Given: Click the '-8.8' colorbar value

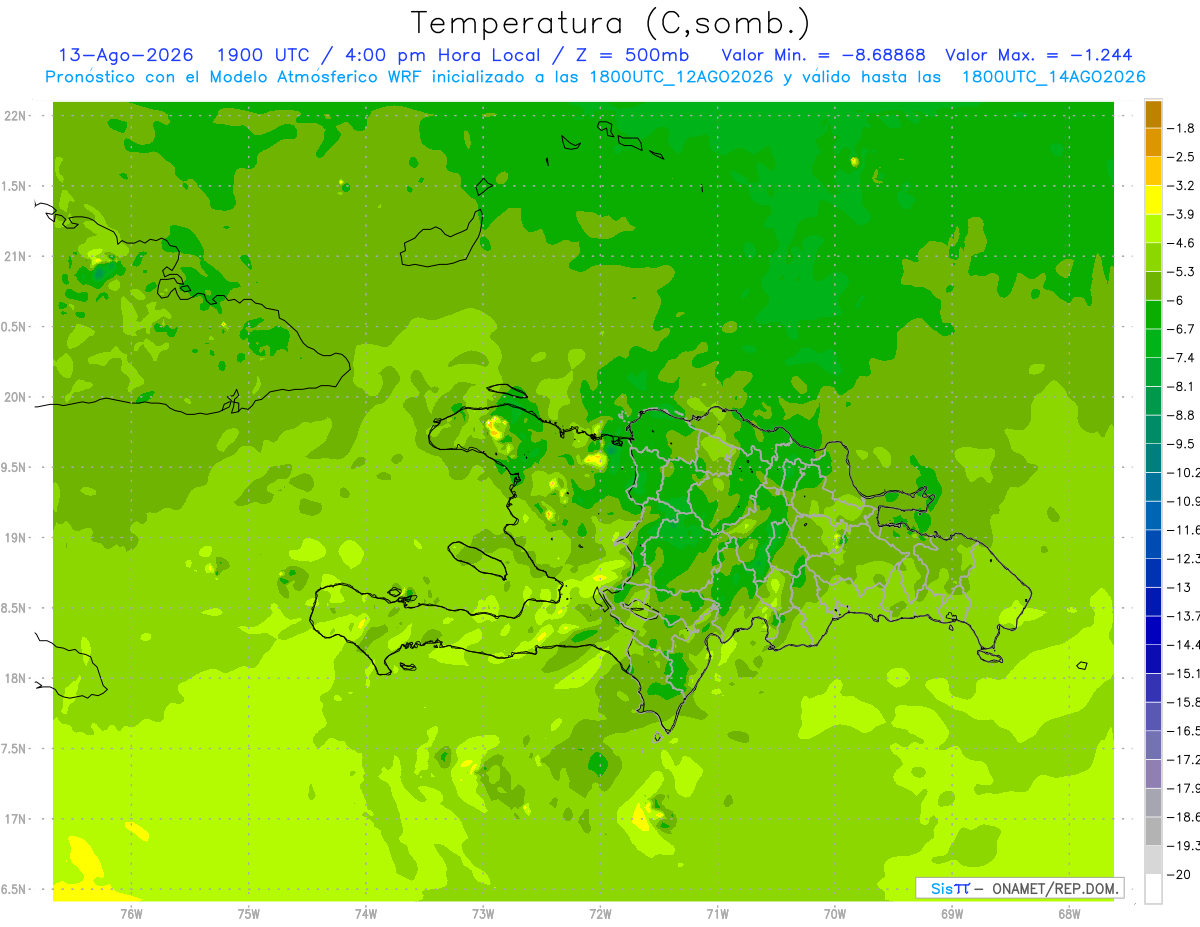Looking at the screenshot, I should [x=1181, y=415].
